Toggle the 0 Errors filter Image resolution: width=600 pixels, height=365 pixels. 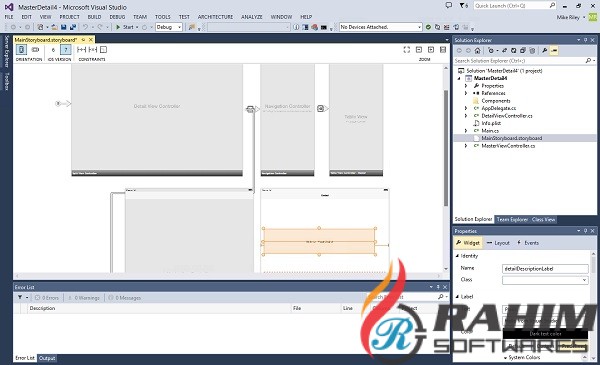tap(47, 298)
